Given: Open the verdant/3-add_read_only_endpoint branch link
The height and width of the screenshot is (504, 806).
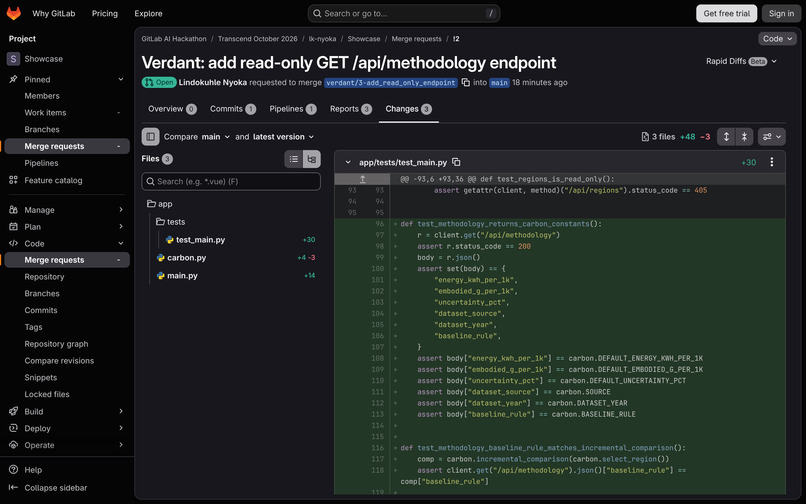Looking at the screenshot, I should 391,83.
